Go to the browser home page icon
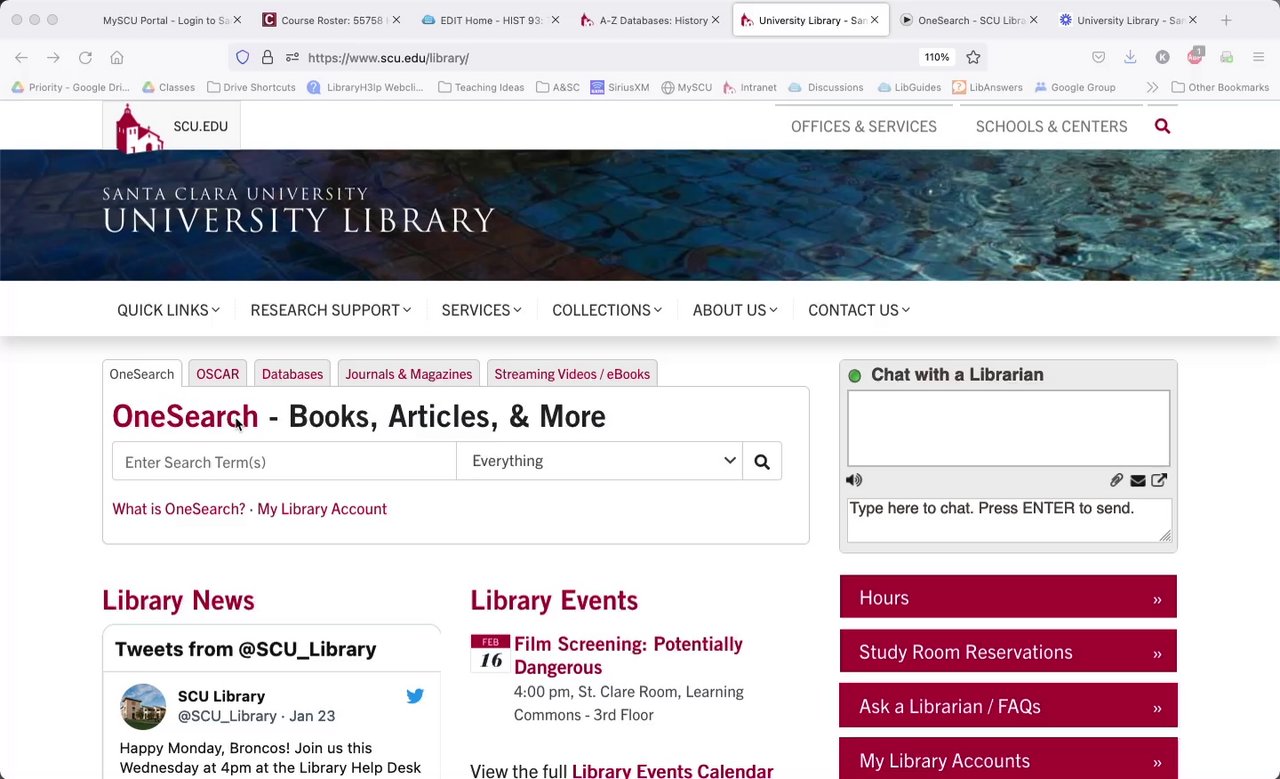The width and height of the screenshot is (1280, 779). tap(117, 58)
